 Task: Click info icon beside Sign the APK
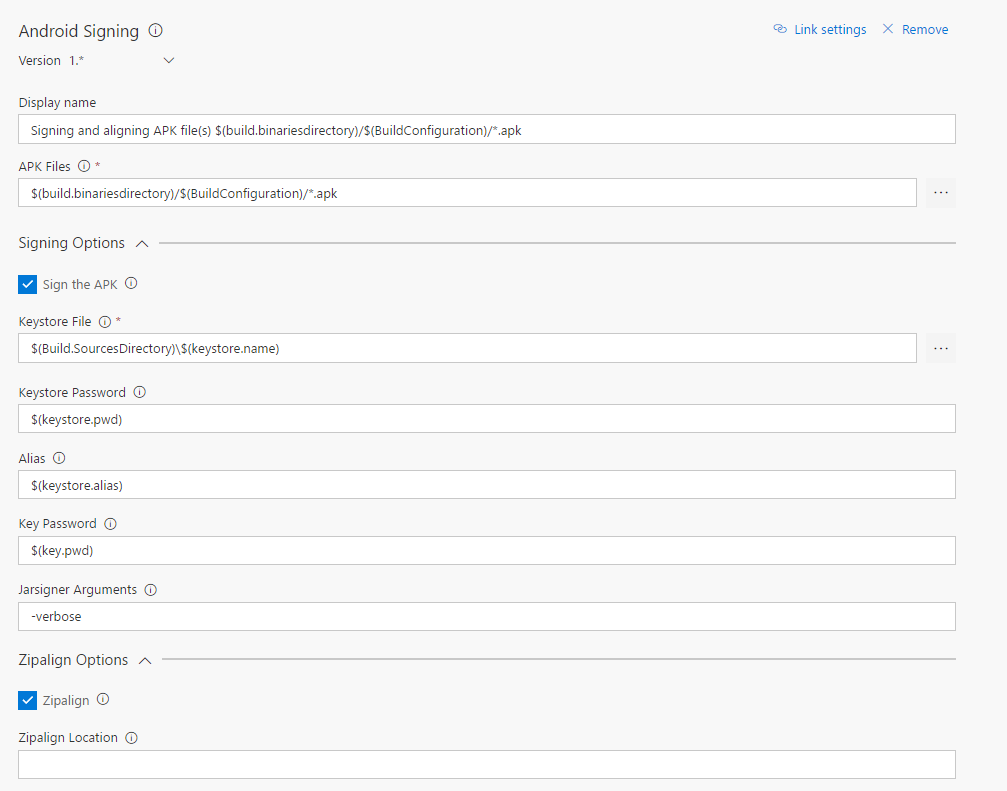click(x=131, y=284)
